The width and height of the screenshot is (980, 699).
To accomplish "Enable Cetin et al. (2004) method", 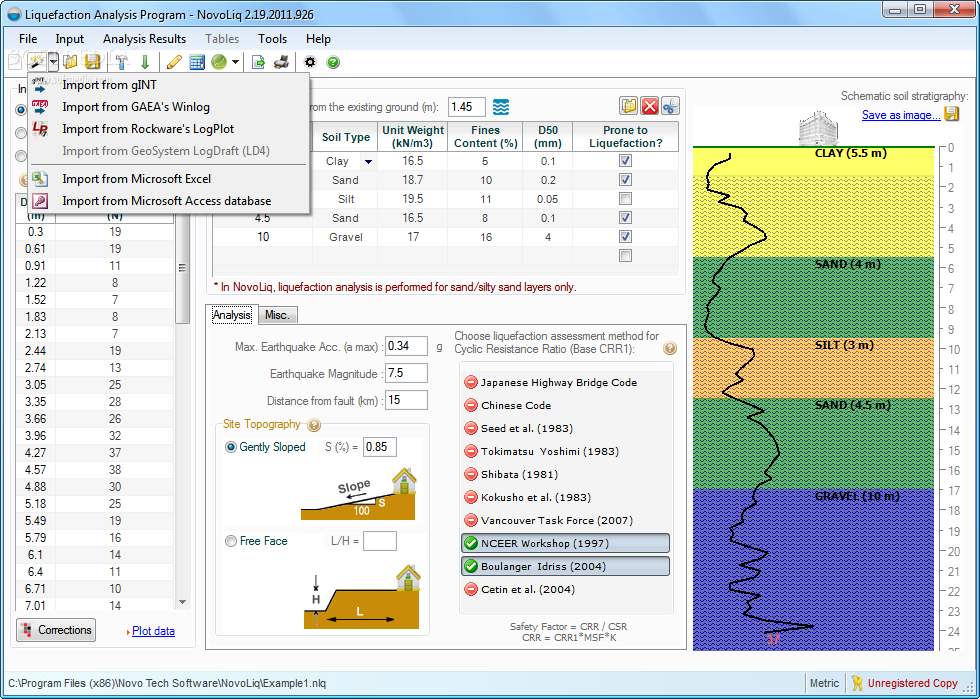I will click(566, 590).
